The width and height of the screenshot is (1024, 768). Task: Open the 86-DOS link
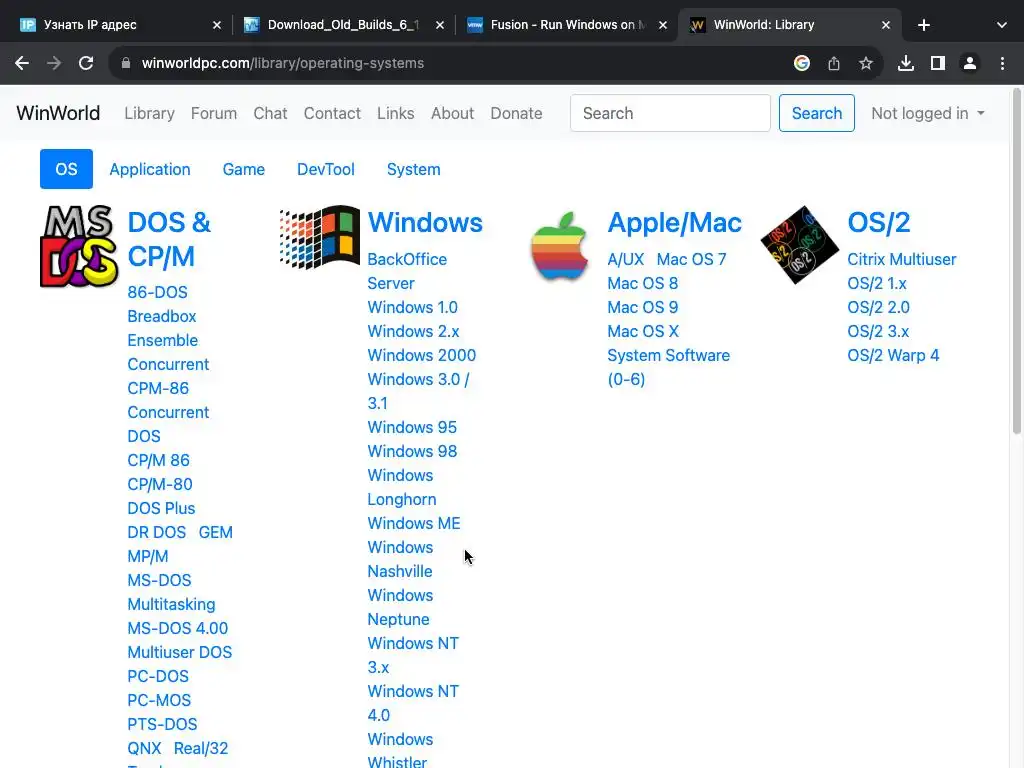157,292
